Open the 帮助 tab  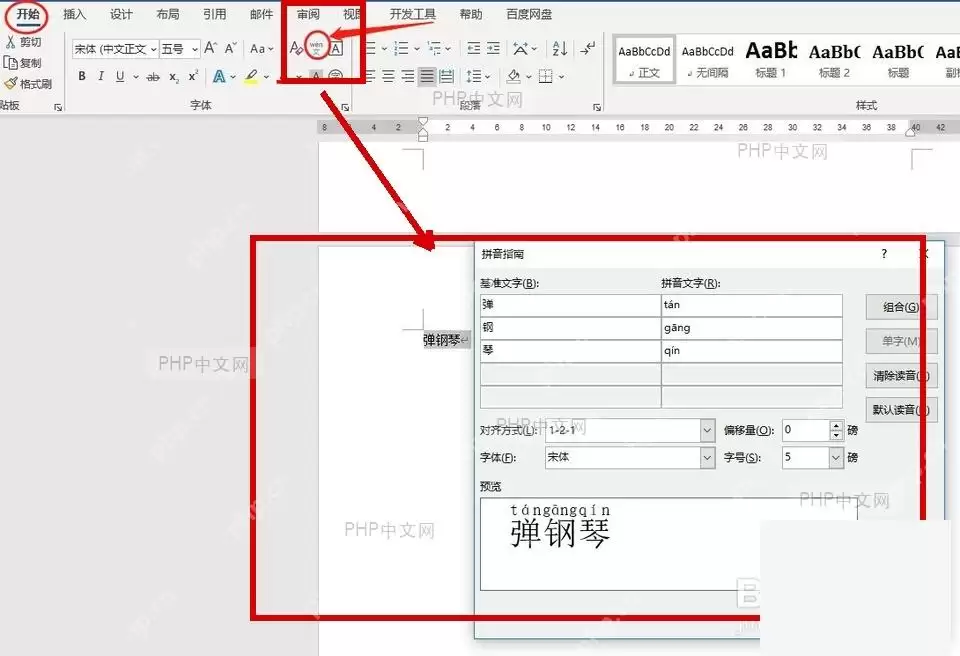pyautogui.click(x=471, y=13)
